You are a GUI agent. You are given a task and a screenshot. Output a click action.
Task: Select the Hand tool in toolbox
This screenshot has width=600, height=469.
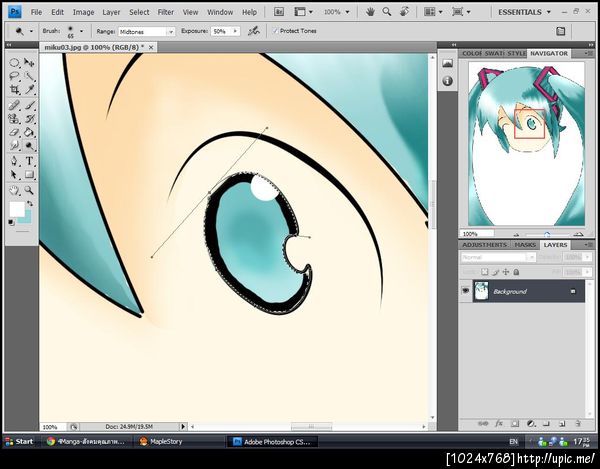(x=14, y=190)
